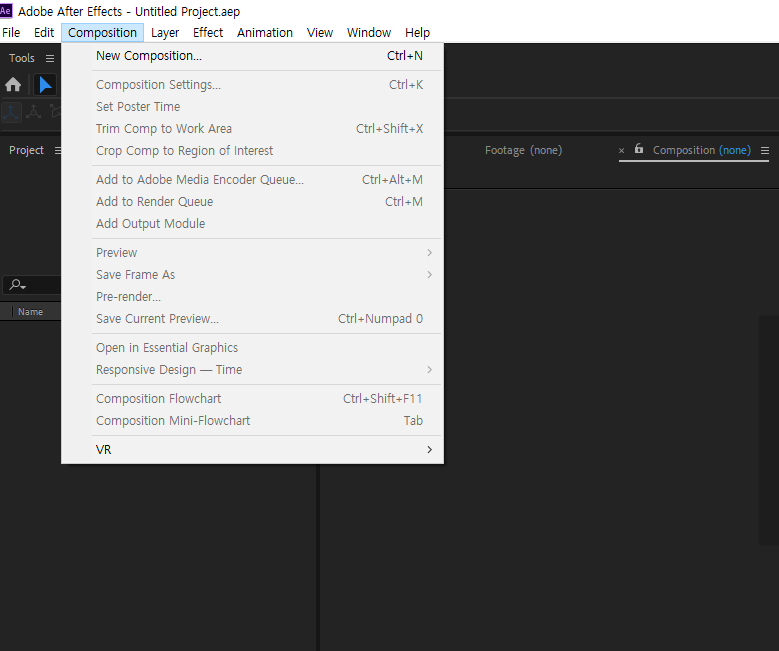Select Open in Essential Graphics
This screenshot has height=651, width=779.
click(x=252, y=348)
